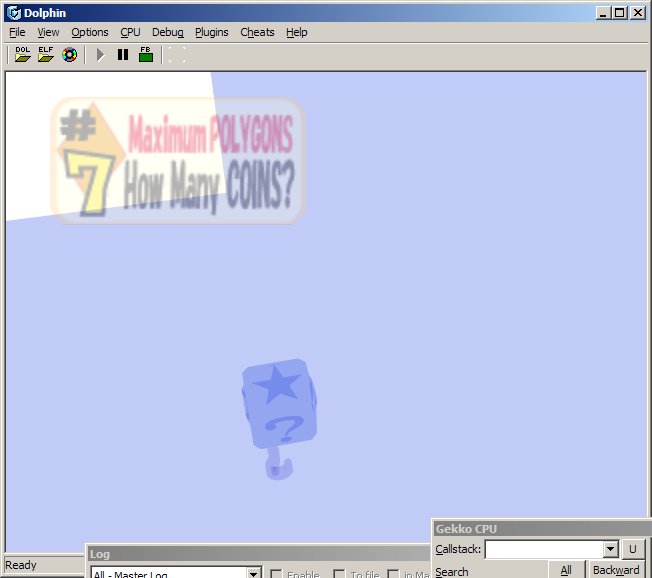Click the fullscreen brackets toolbar icon

tap(177, 54)
